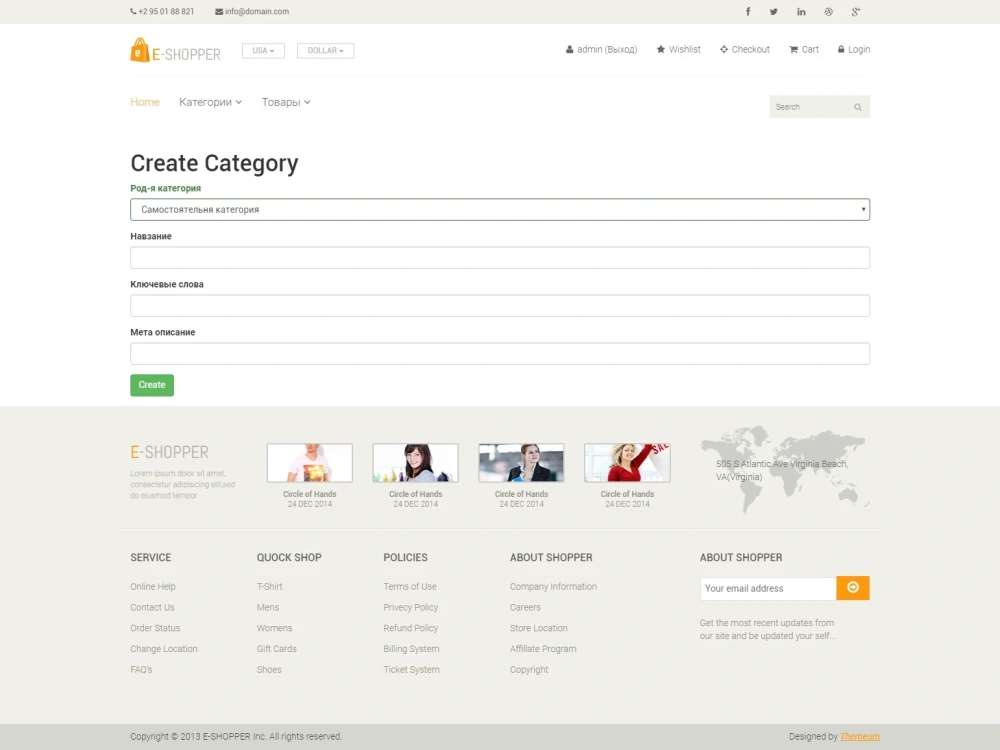Open the Dribbble icon in the header
1000x750 pixels.
[x=828, y=11]
